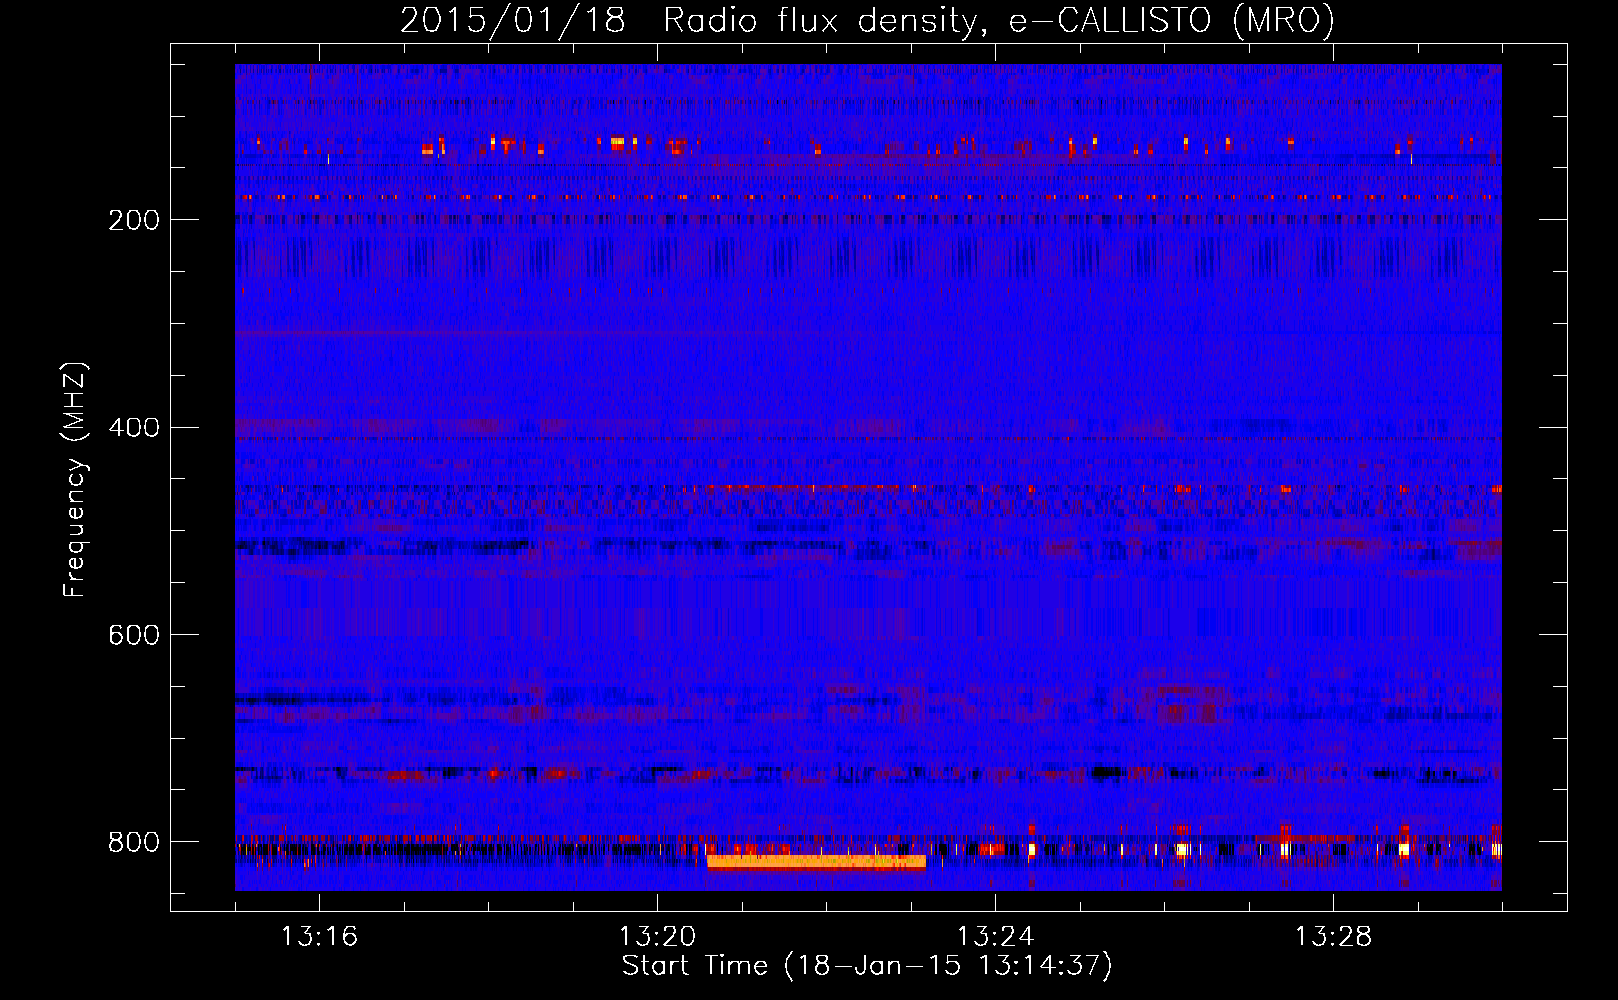This screenshot has height=1000, width=1618.
Task: Click the 'Start Time (18-Jan-15 13:14:37)' label
Action: coord(867,966)
